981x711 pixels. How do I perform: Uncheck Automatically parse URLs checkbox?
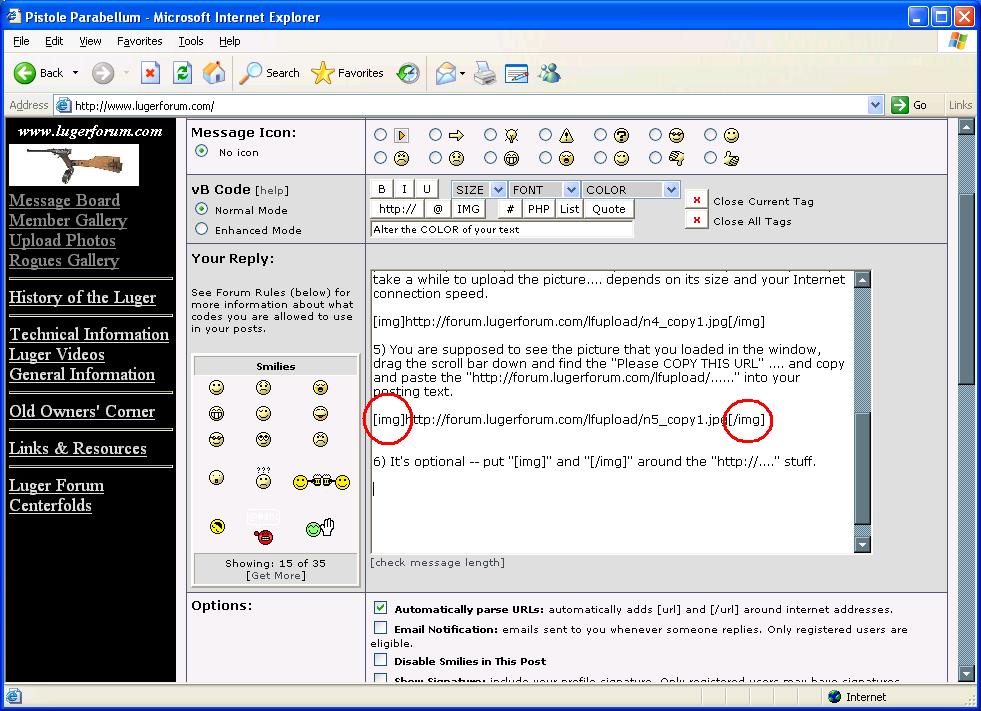pyautogui.click(x=381, y=608)
